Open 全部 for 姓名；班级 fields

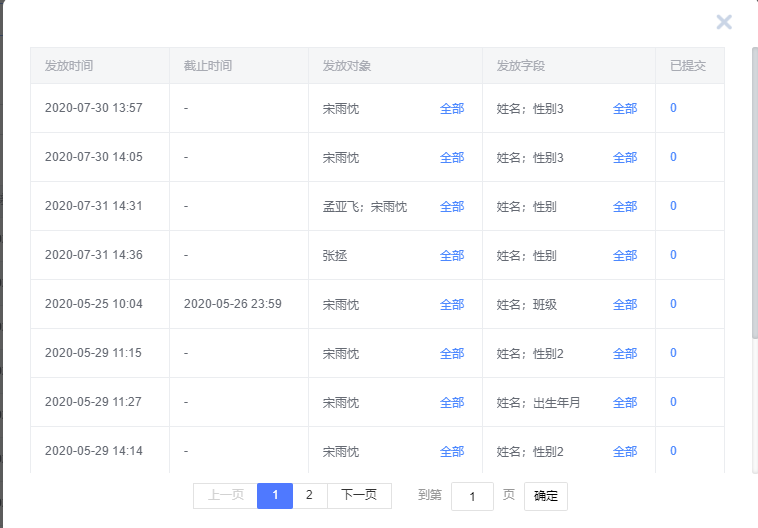coord(625,304)
